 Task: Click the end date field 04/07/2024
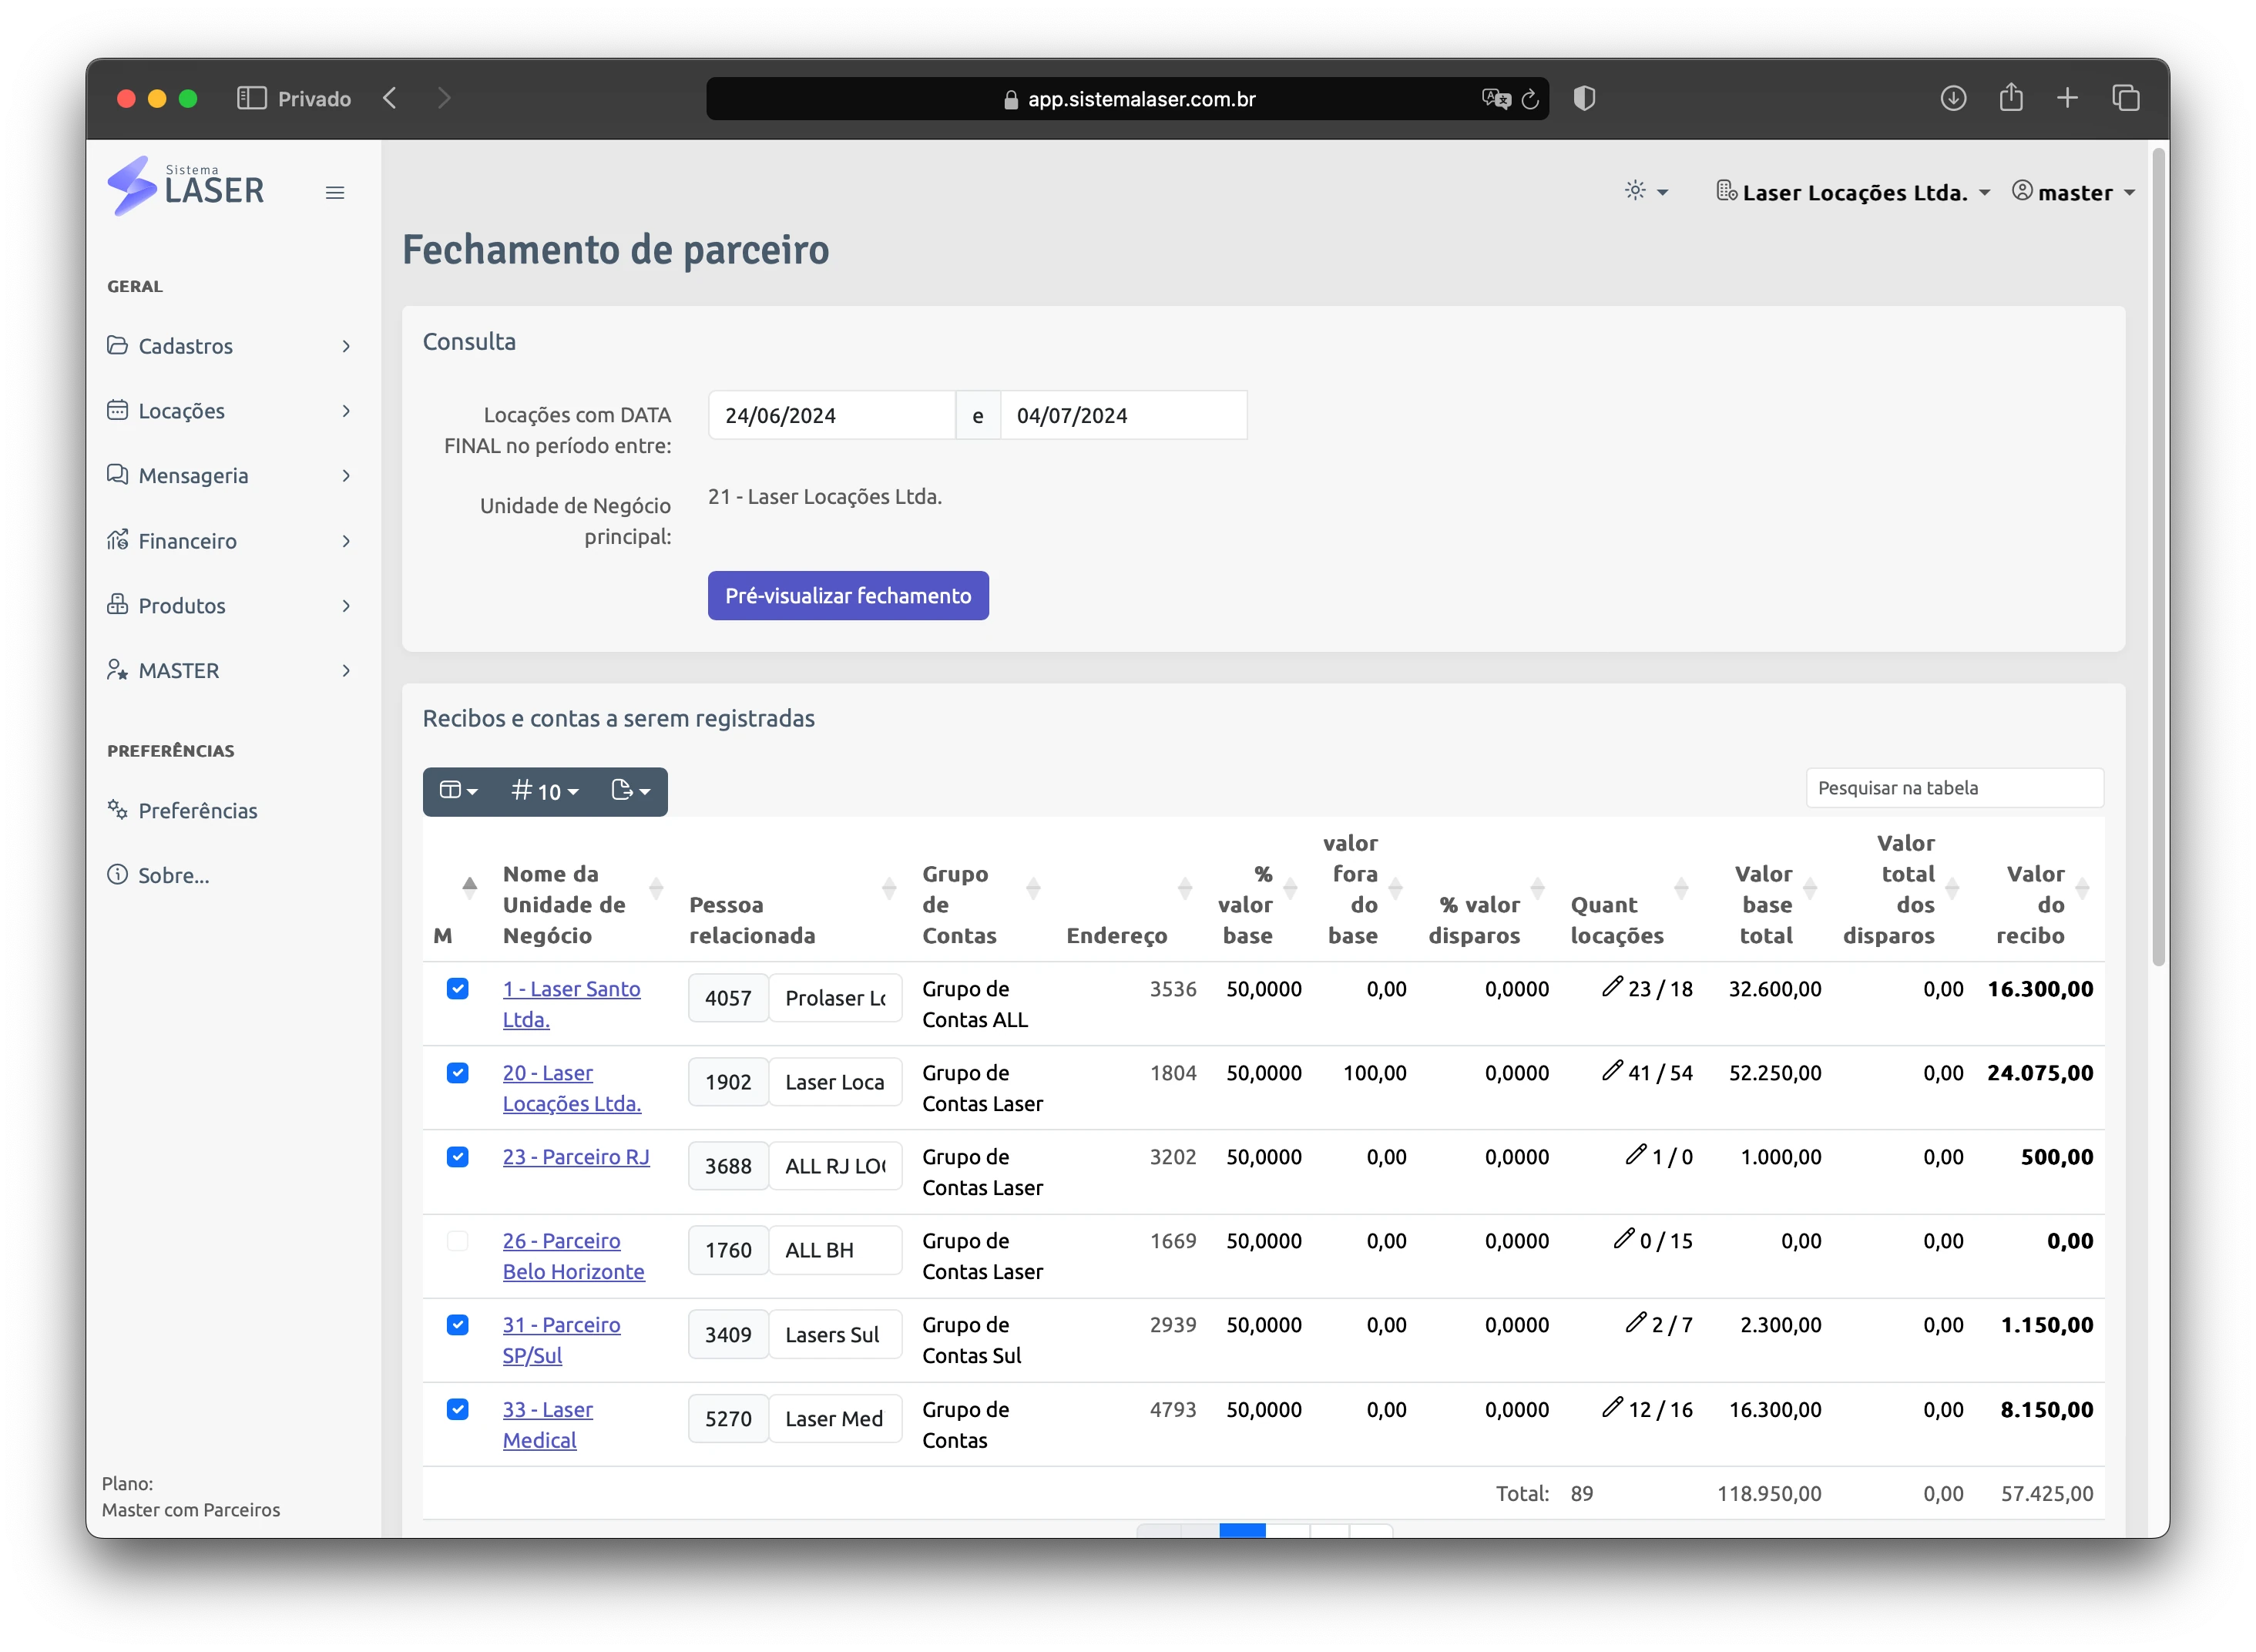coord(1123,415)
